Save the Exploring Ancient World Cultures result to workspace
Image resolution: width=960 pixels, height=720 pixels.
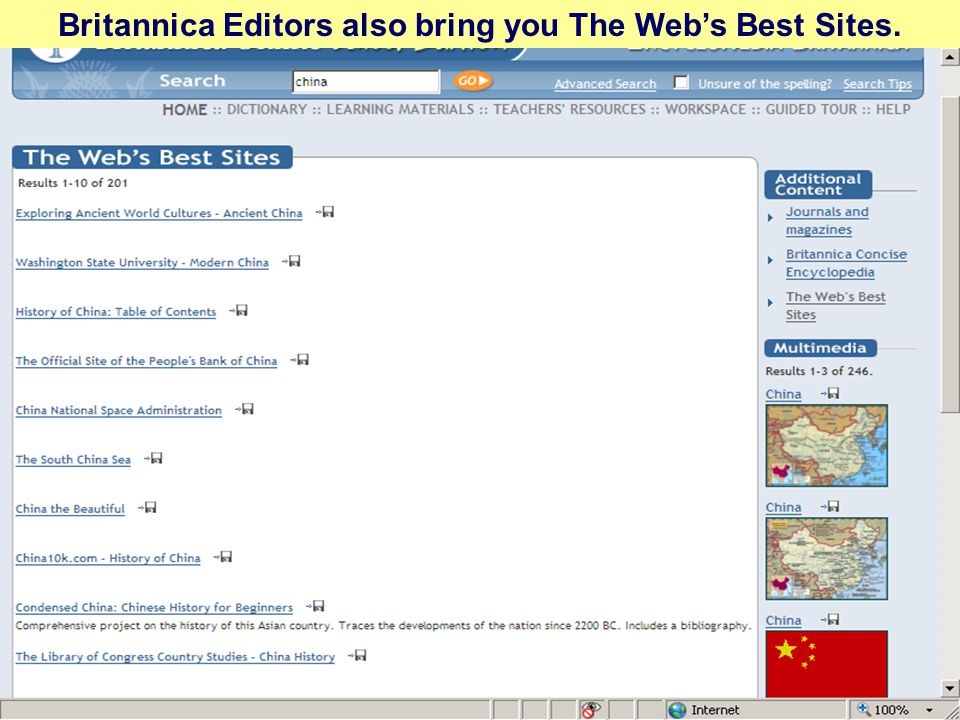[325, 212]
